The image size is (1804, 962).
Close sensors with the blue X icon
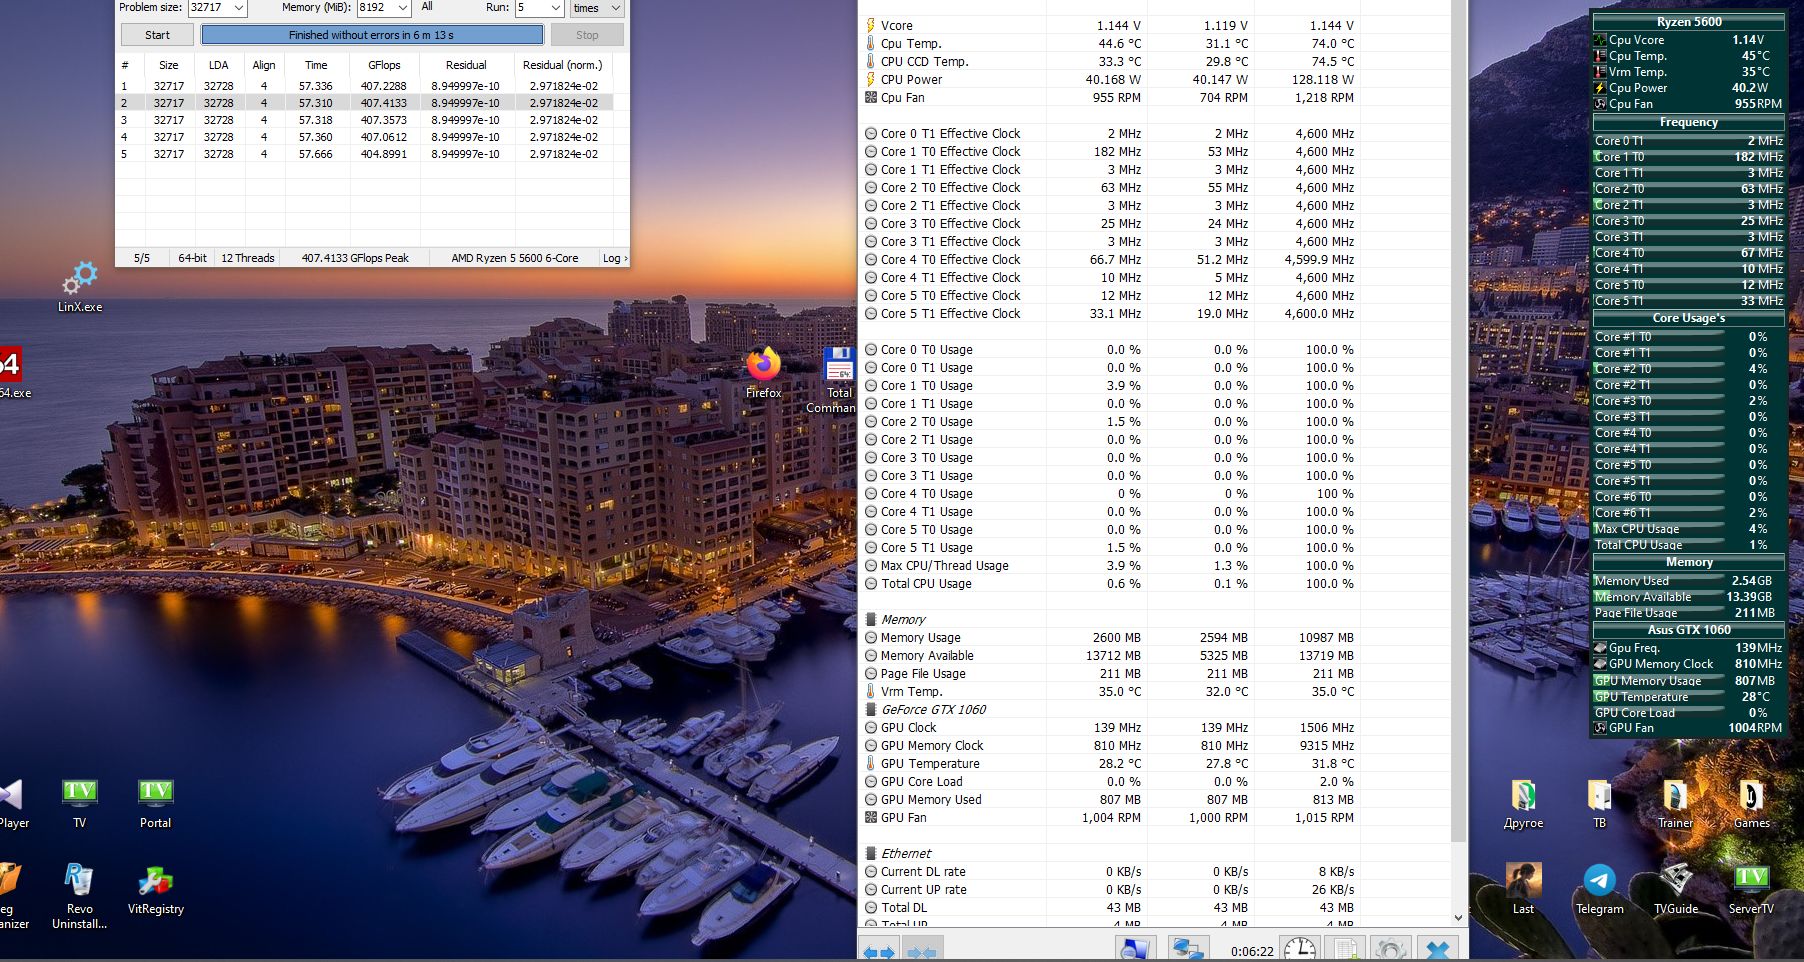(x=1437, y=949)
